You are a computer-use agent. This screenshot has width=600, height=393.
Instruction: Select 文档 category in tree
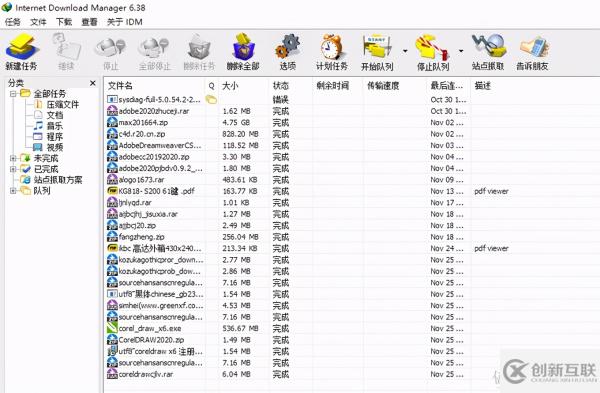click(55, 115)
